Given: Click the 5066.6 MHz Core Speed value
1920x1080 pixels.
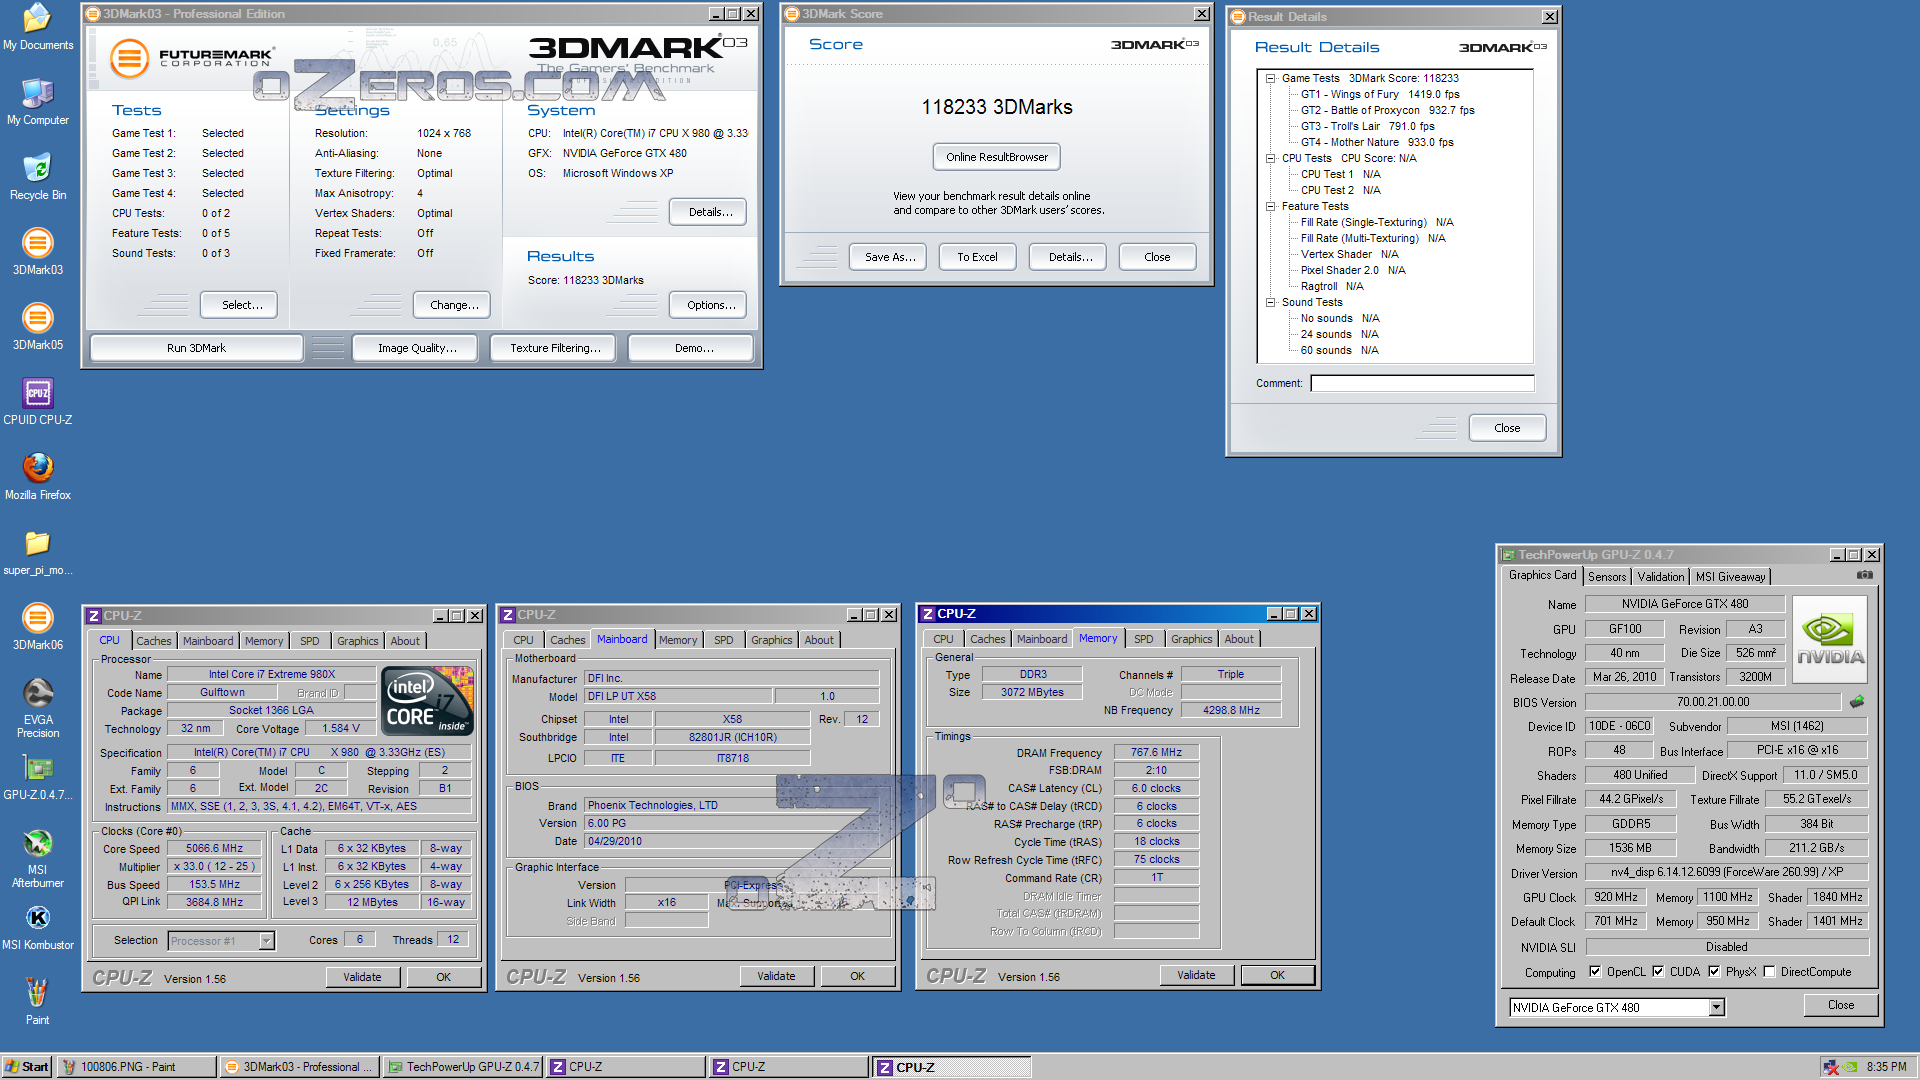Looking at the screenshot, I should point(214,848).
